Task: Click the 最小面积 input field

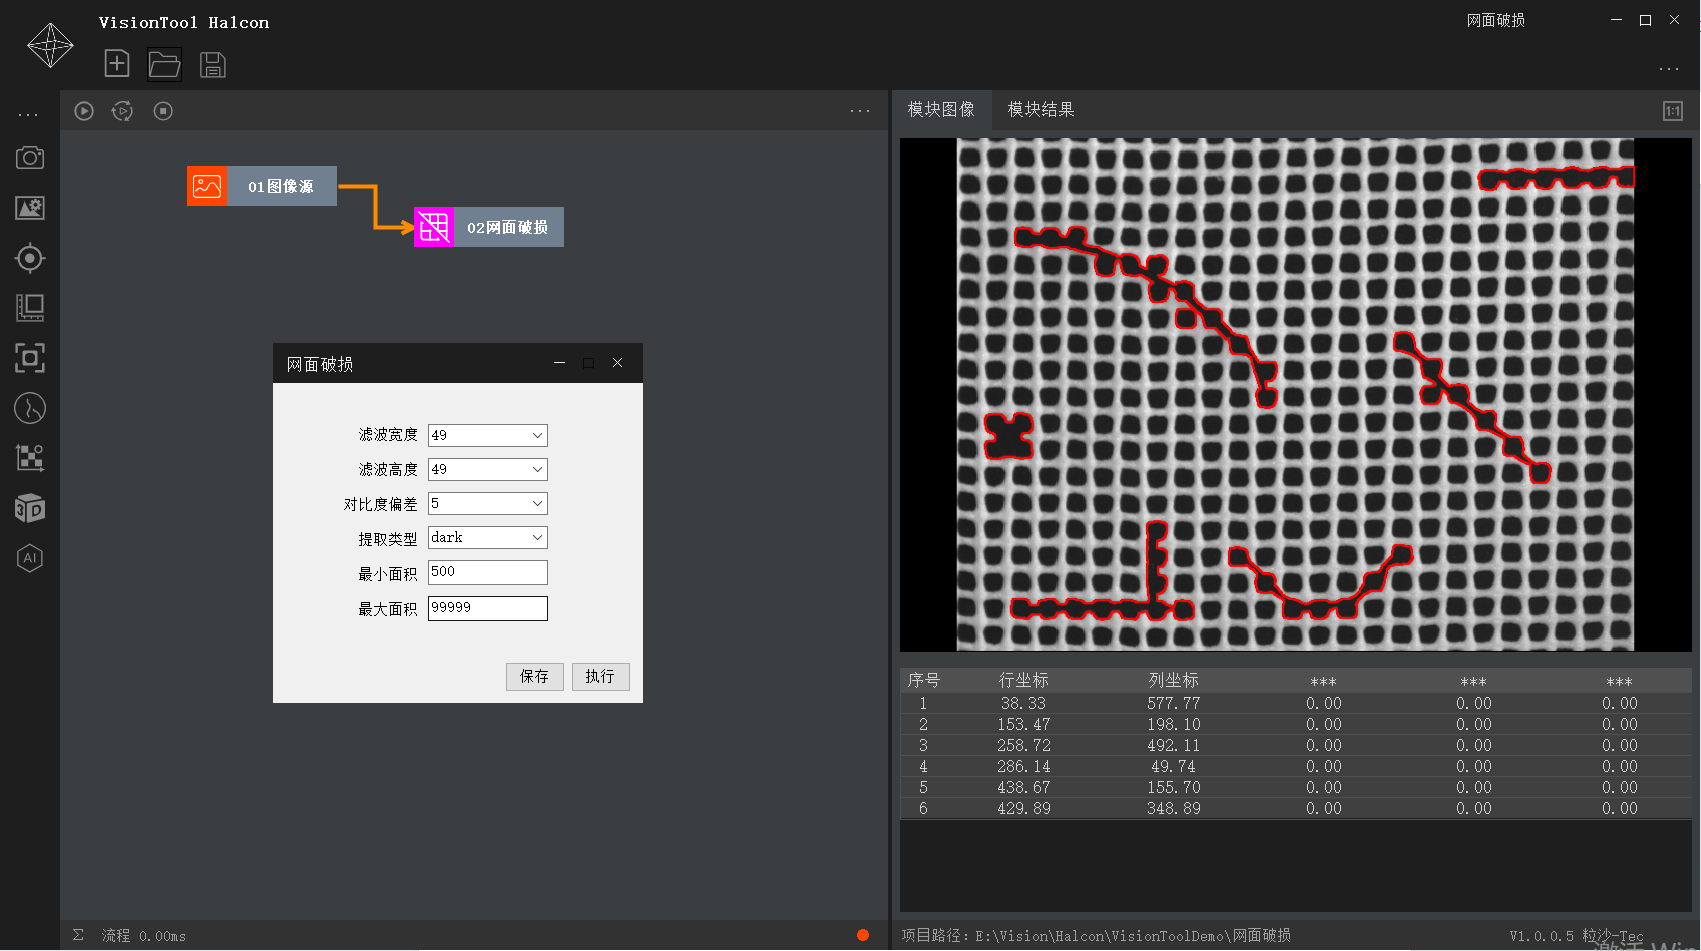Action: pyautogui.click(x=487, y=572)
